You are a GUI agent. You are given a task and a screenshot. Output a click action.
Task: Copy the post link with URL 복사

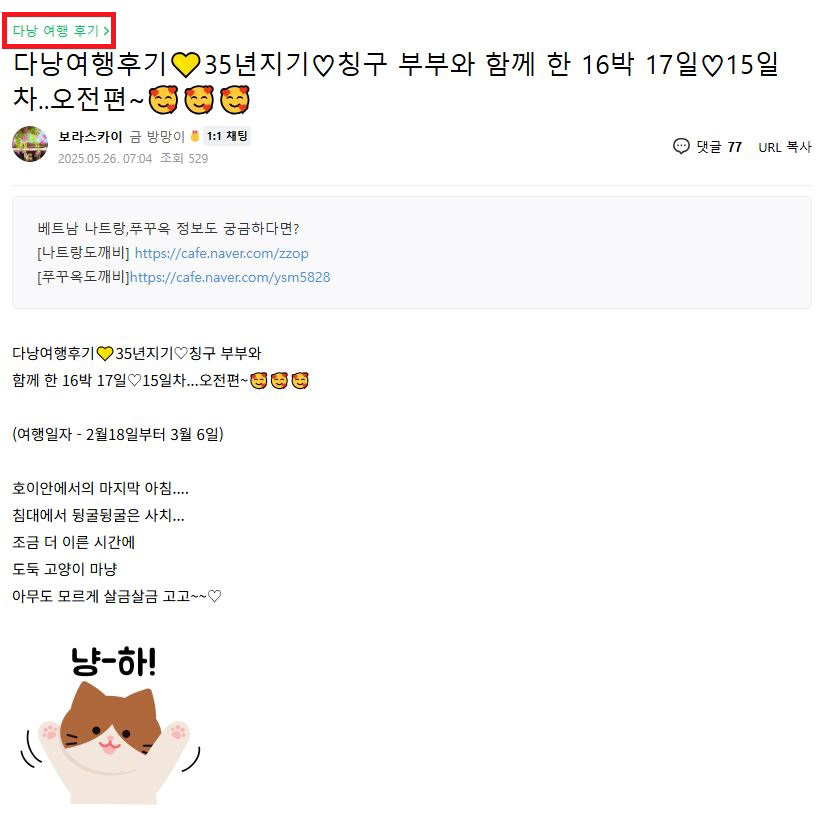784,147
